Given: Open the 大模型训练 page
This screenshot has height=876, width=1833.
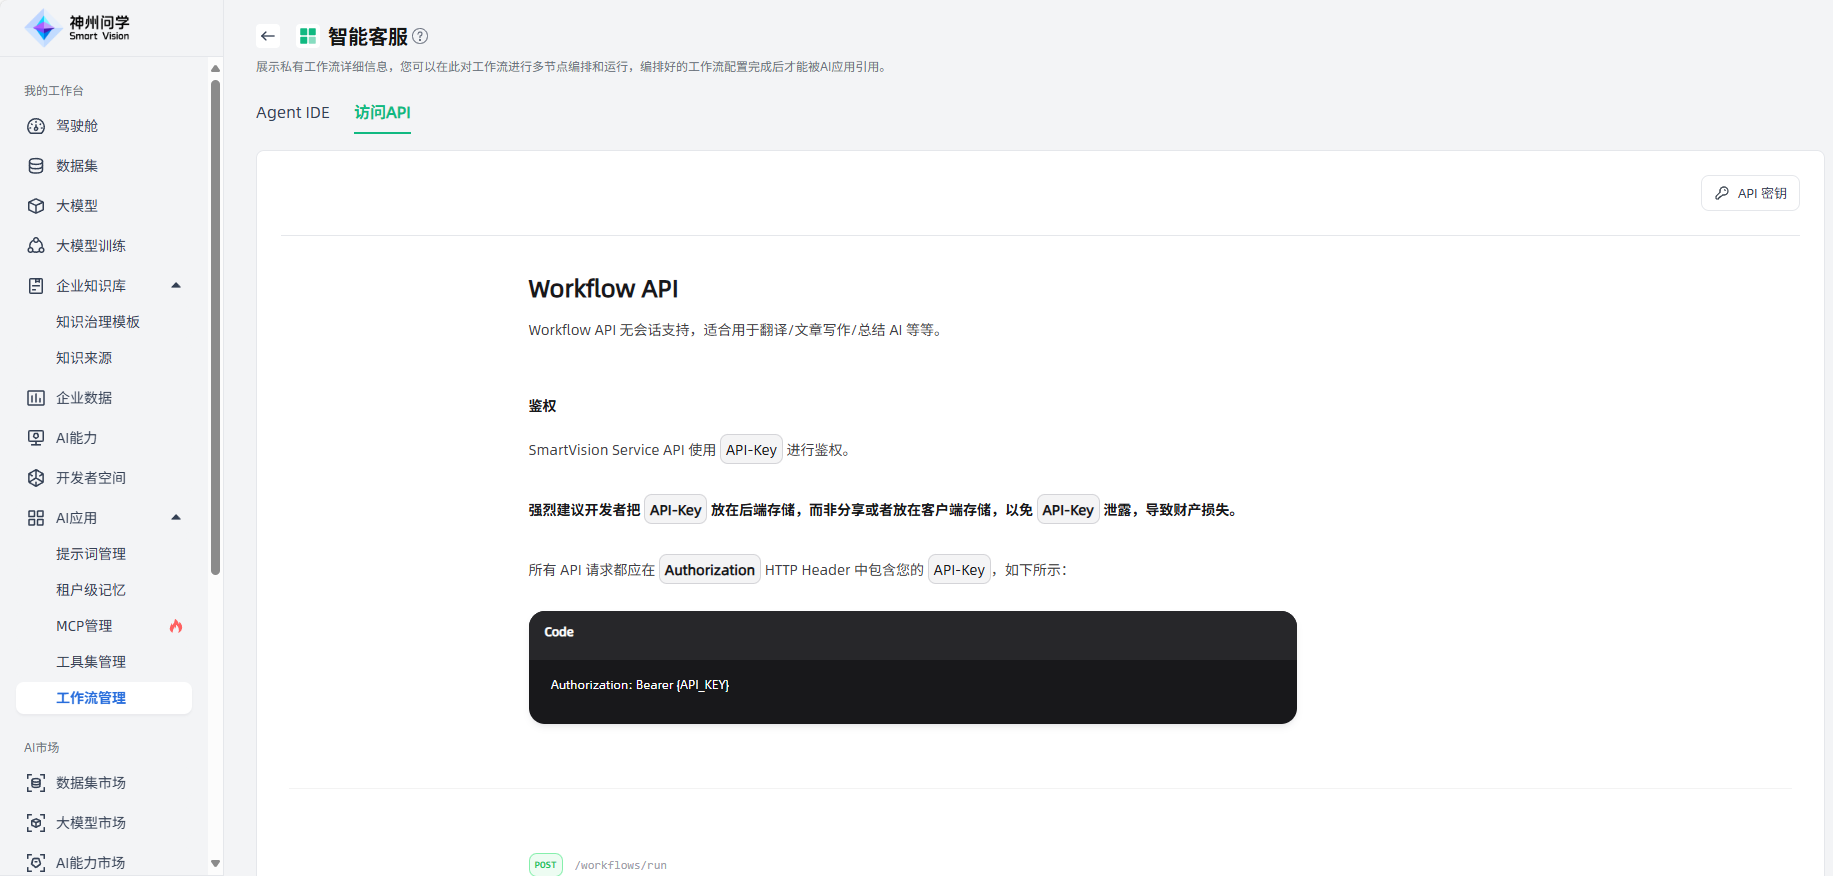Looking at the screenshot, I should 91,246.
